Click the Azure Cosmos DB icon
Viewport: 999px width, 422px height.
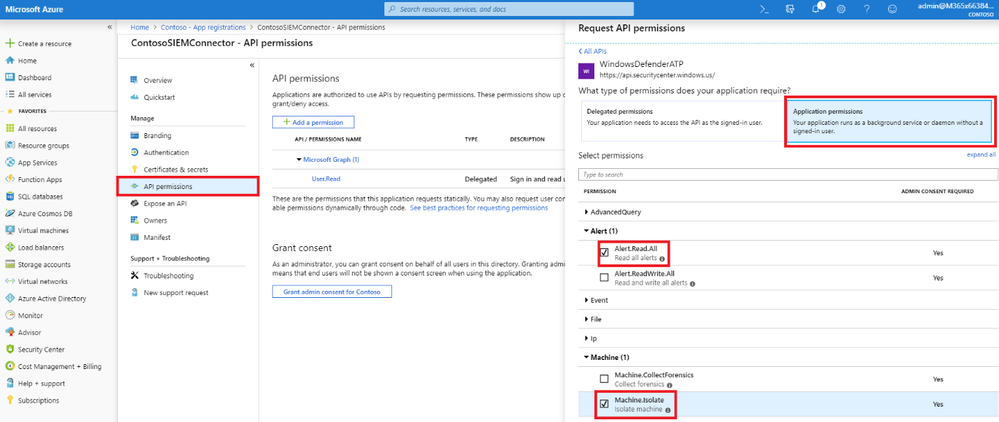coord(10,214)
